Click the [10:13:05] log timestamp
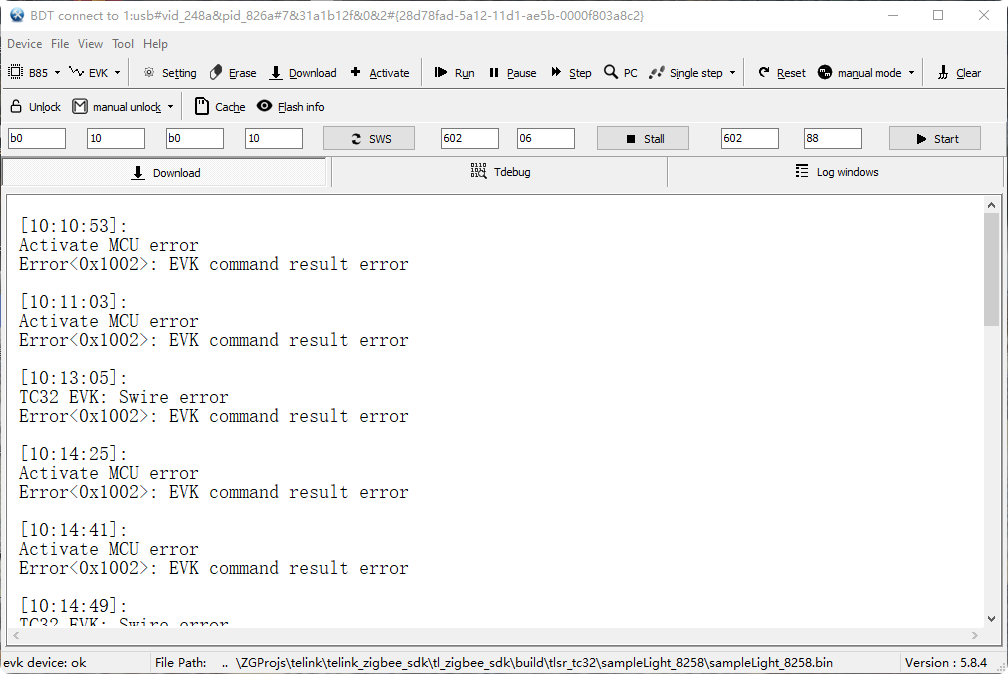The height and width of the screenshot is (674, 1008). click(x=73, y=378)
